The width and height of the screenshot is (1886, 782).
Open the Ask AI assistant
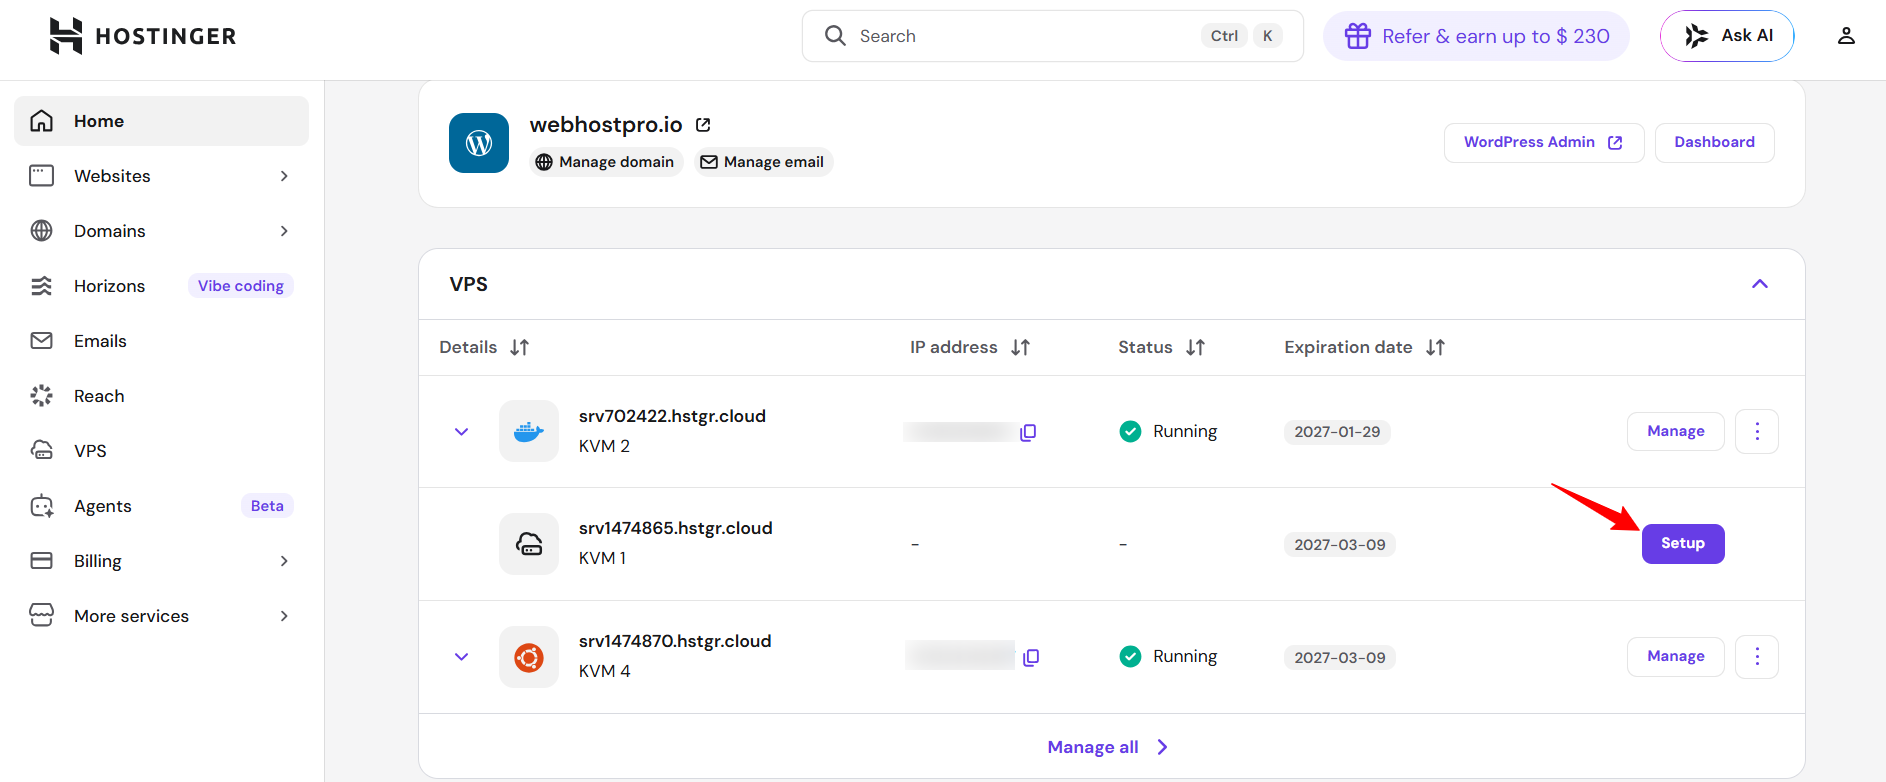click(x=1727, y=36)
